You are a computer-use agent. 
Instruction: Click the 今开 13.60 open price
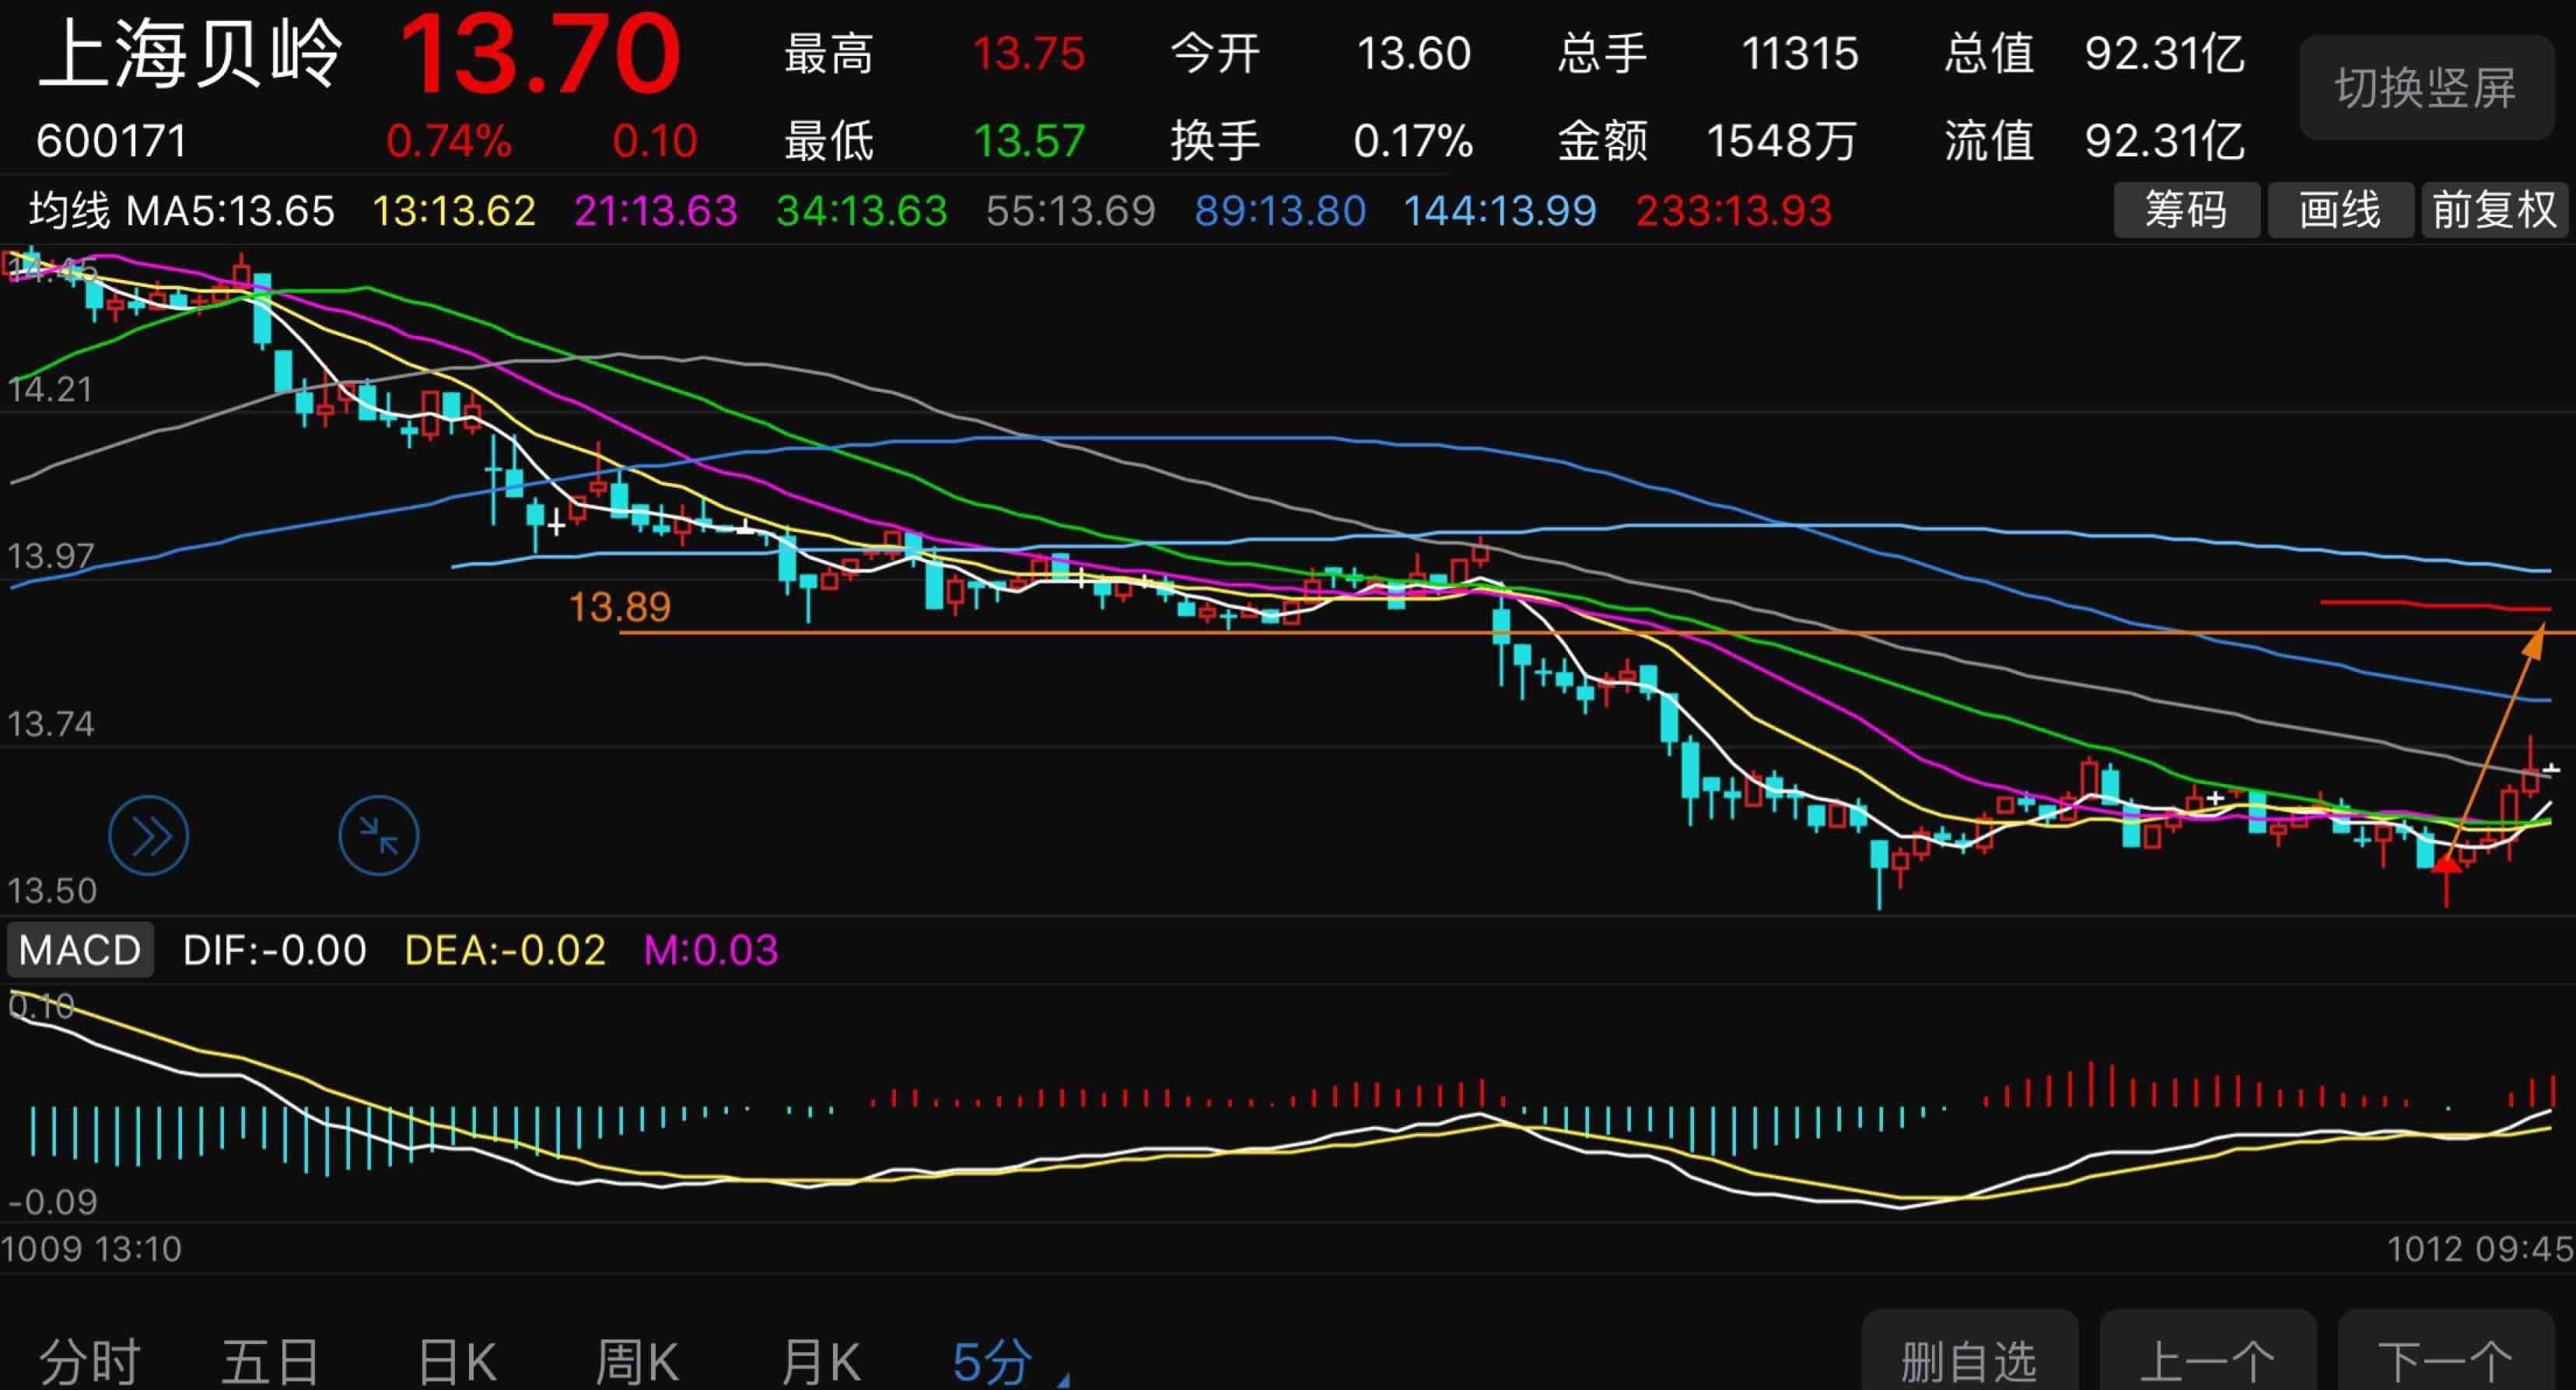[1413, 54]
